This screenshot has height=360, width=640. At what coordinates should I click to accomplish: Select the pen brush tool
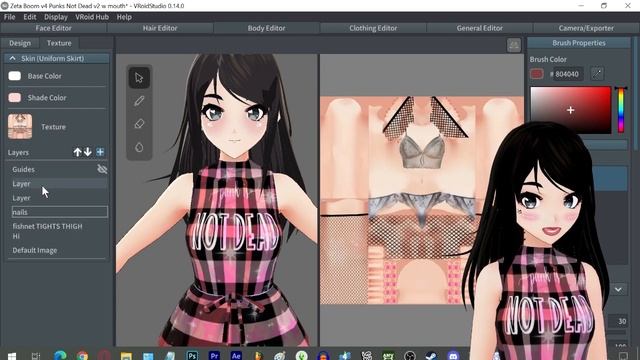tap(139, 101)
